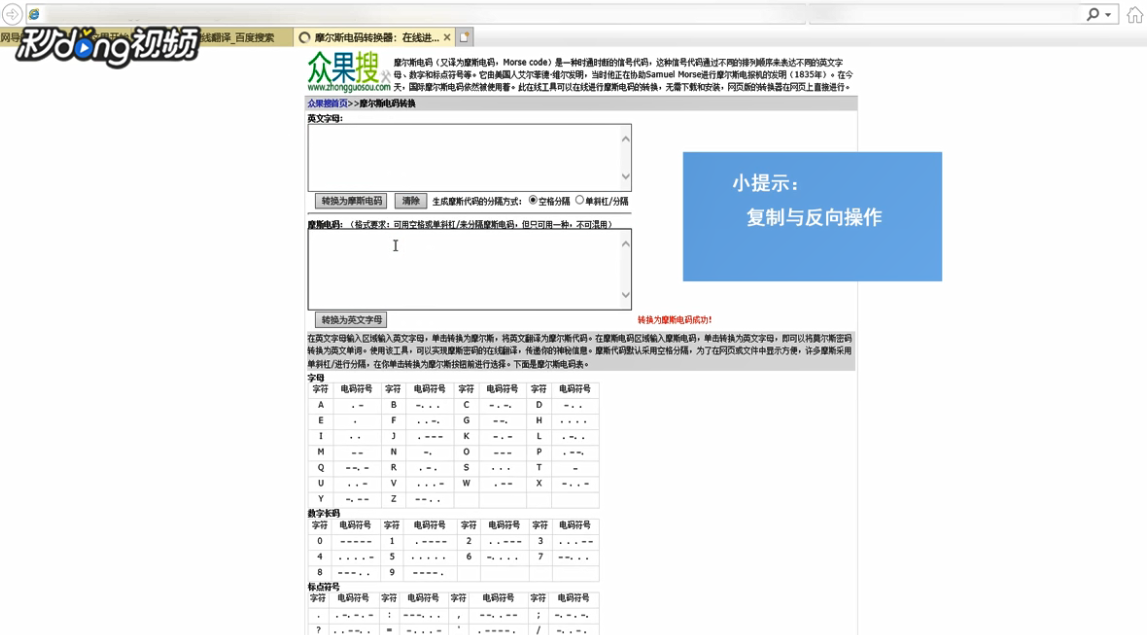Viewport: 1147px width, 635px height.
Task: Select the 单斜杠/分隔 radio option
Action: [x=579, y=200]
